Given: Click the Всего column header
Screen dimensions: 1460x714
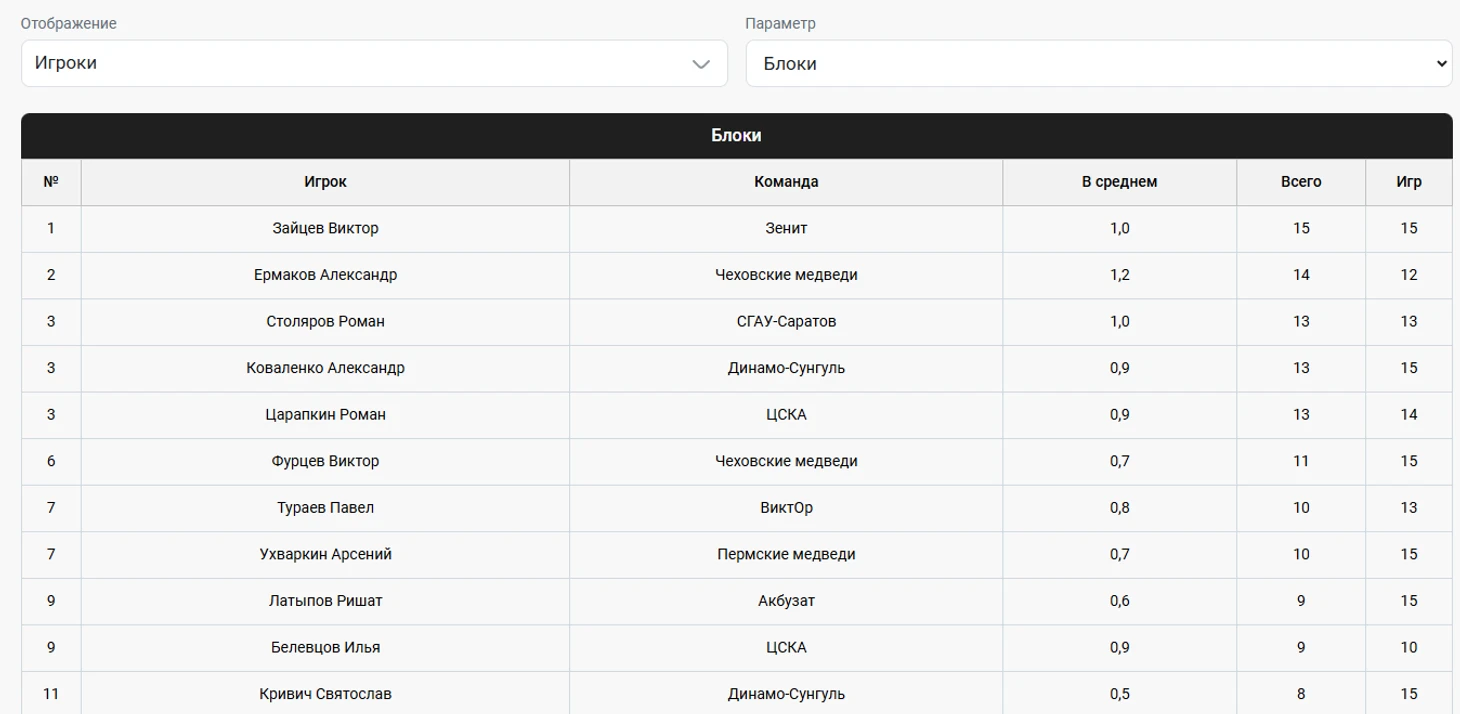Looking at the screenshot, I should coord(1301,182).
